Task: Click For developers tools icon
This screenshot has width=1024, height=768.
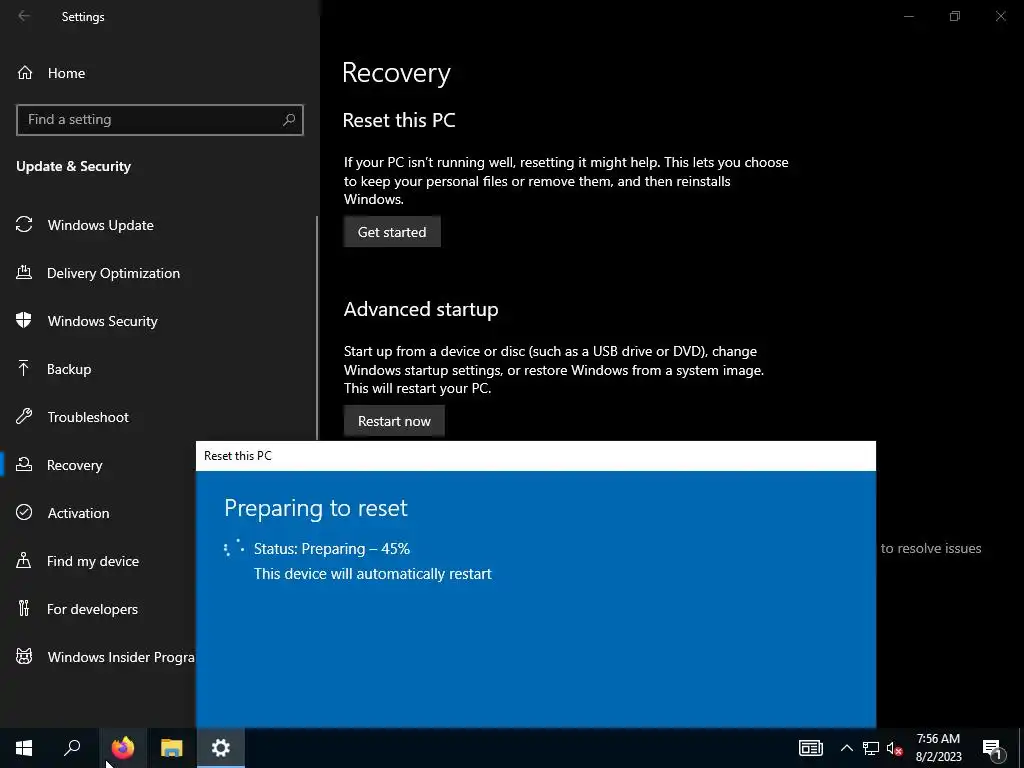Action: tap(24, 608)
